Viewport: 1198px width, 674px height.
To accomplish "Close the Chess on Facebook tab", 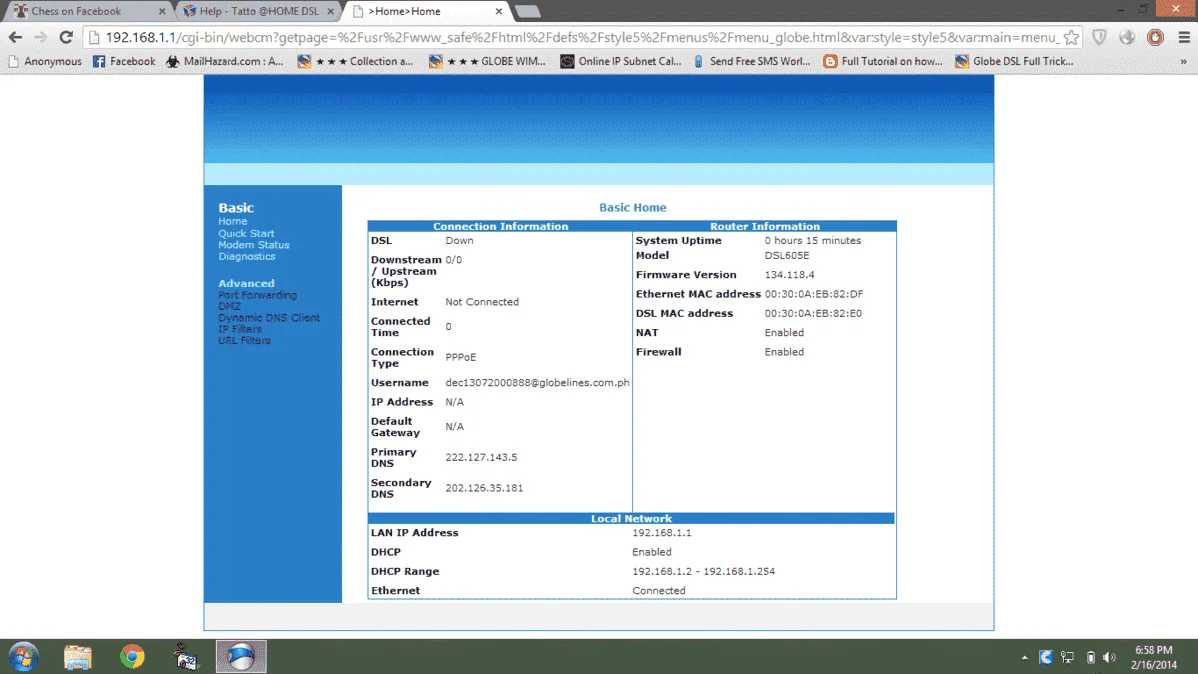I will coord(162,11).
